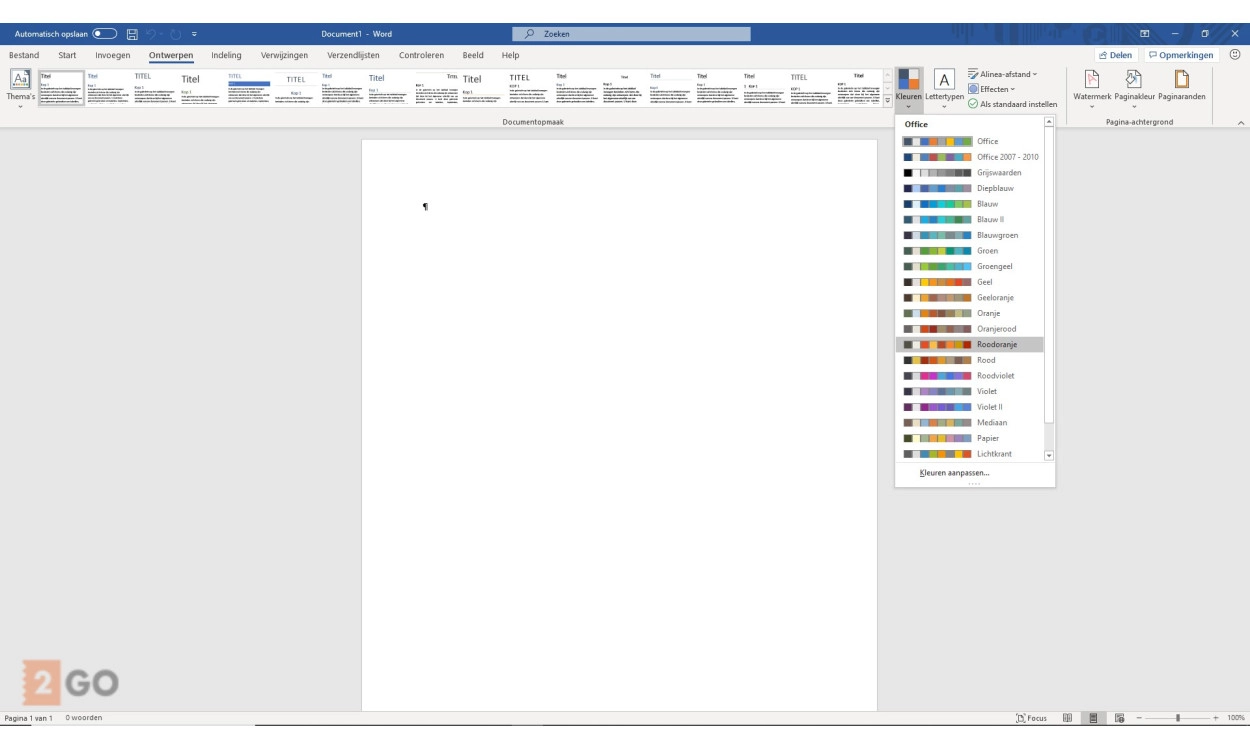The width and height of the screenshot is (1250, 750).
Task: Expand the document styles gallery
Action: 887,101
